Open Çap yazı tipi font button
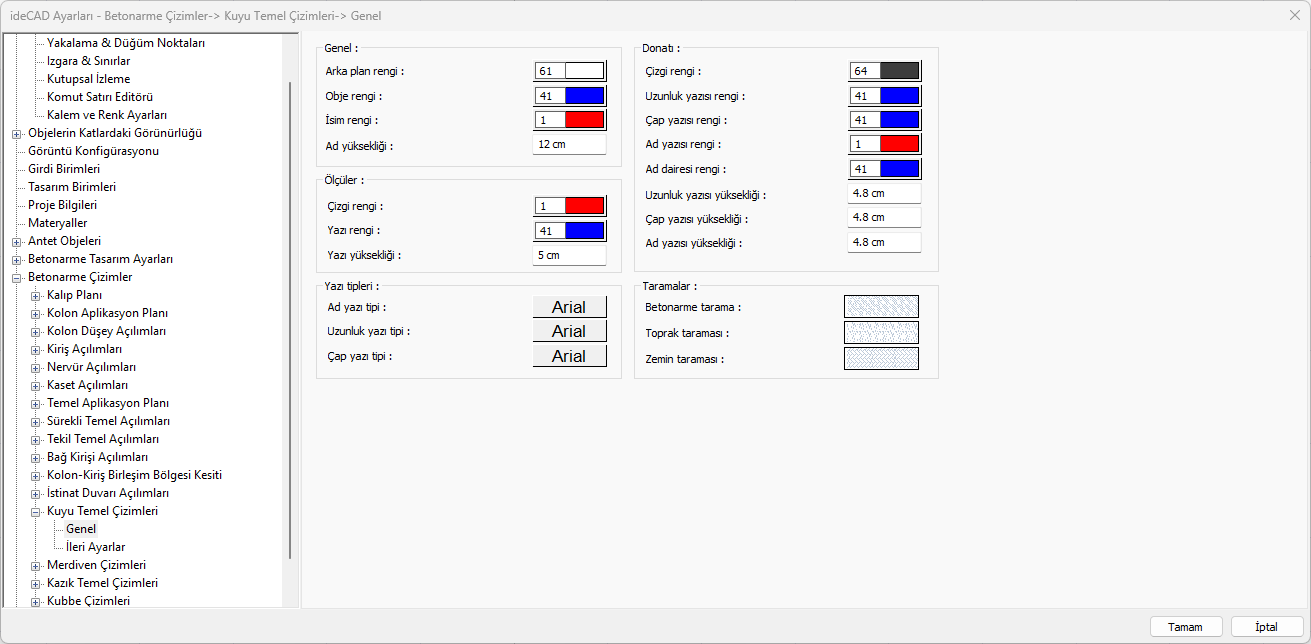 (x=570, y=356)
